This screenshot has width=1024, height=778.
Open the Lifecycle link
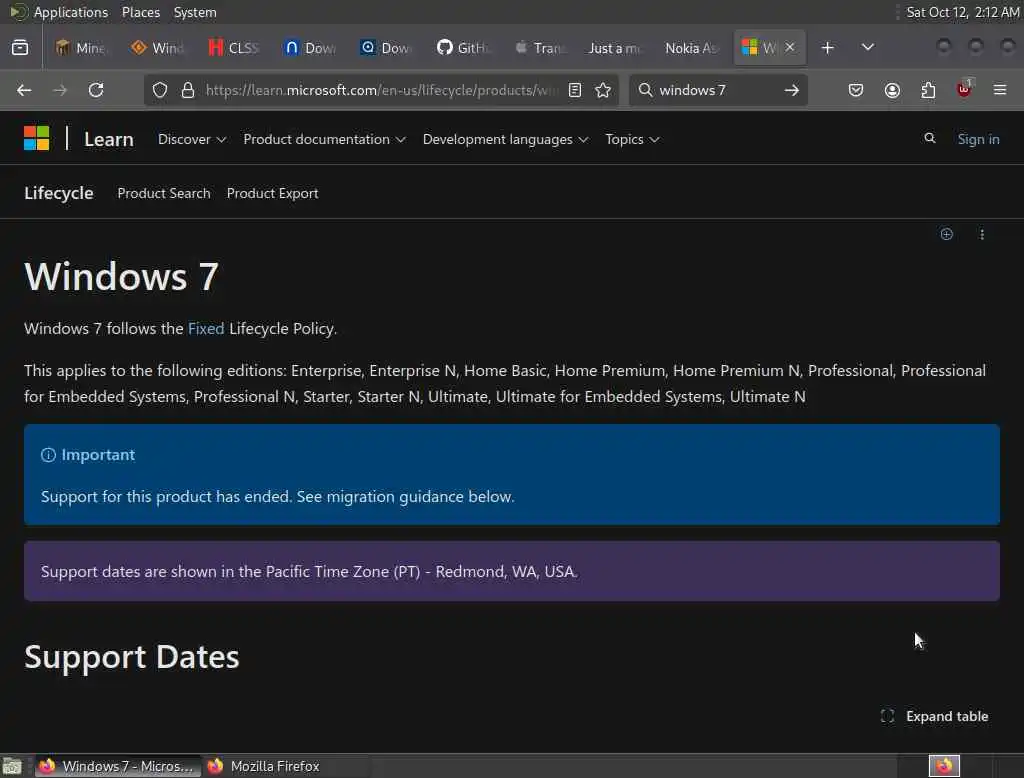tap(59, 193)
